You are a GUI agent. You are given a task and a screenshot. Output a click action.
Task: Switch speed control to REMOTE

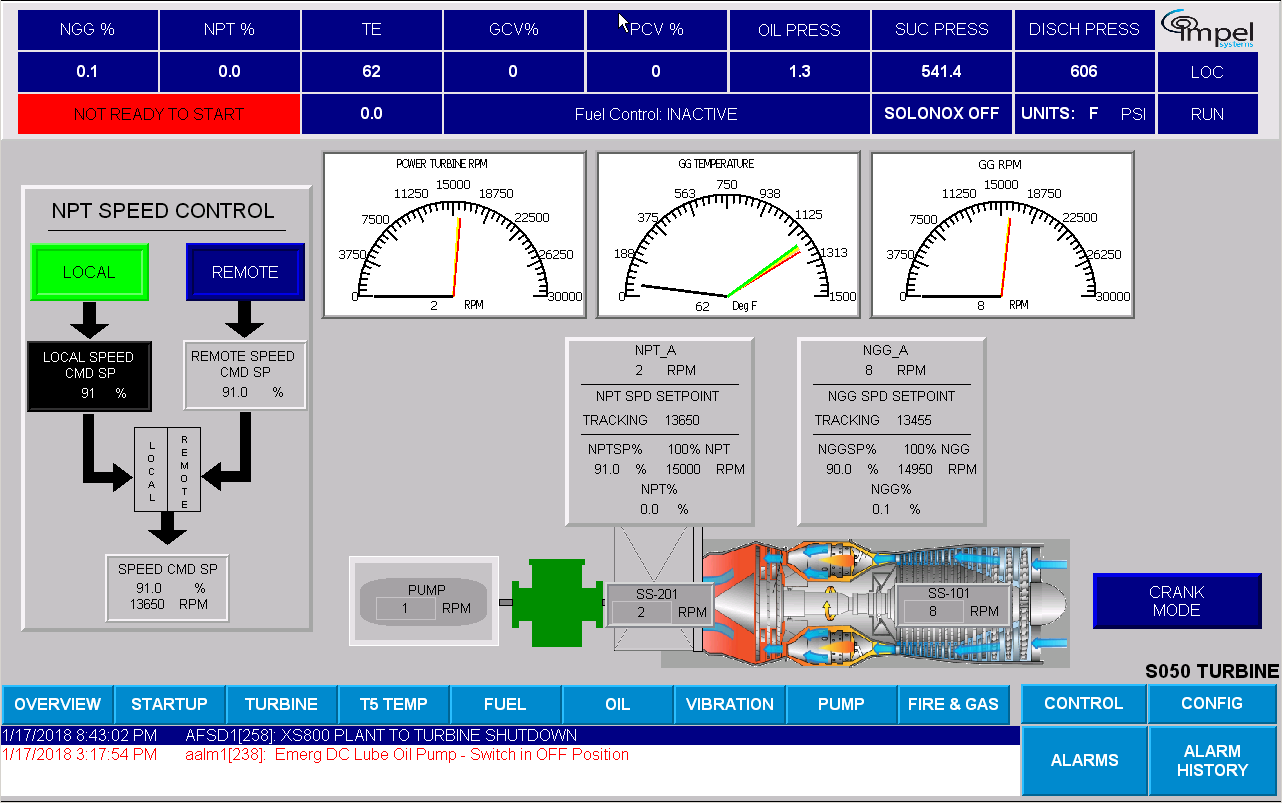[x=245, y=272]
